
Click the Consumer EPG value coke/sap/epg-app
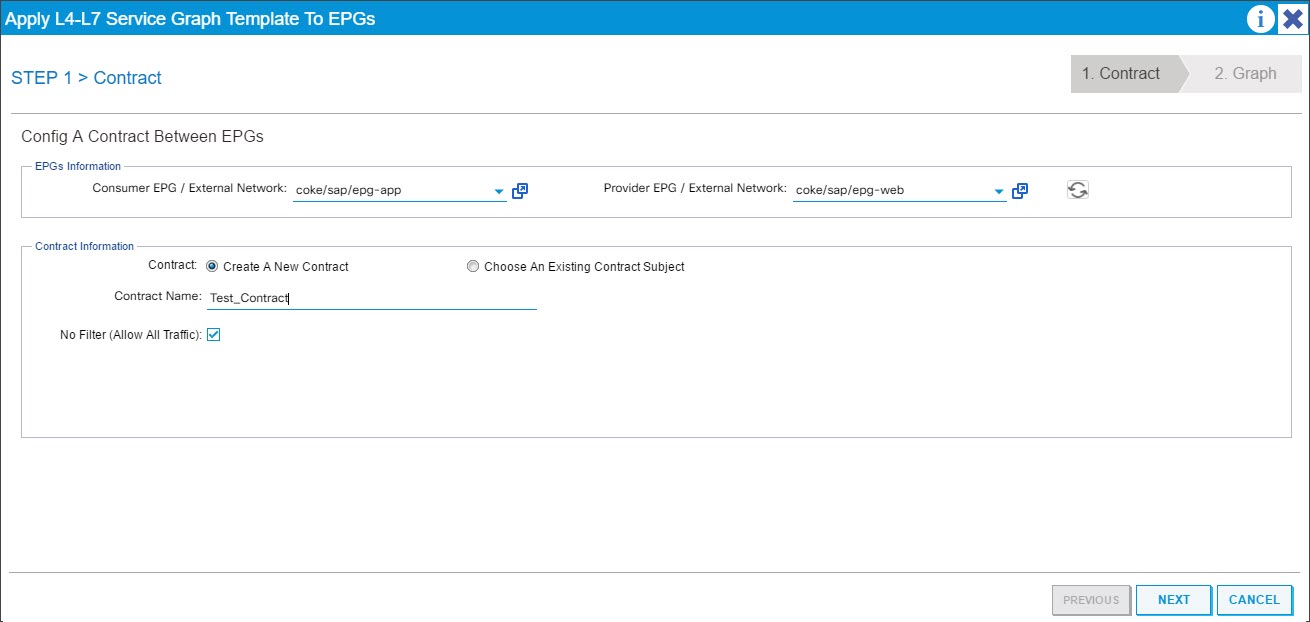349,190
